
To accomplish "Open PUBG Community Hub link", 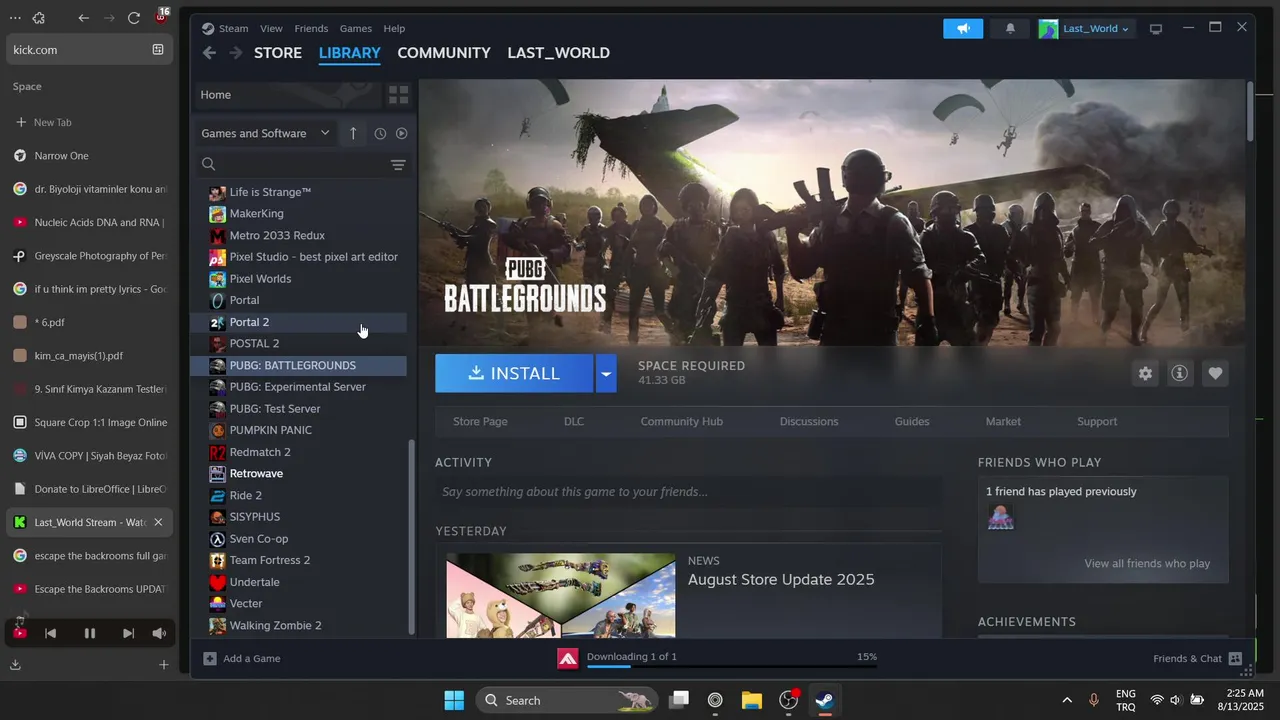I will (681, 421).
